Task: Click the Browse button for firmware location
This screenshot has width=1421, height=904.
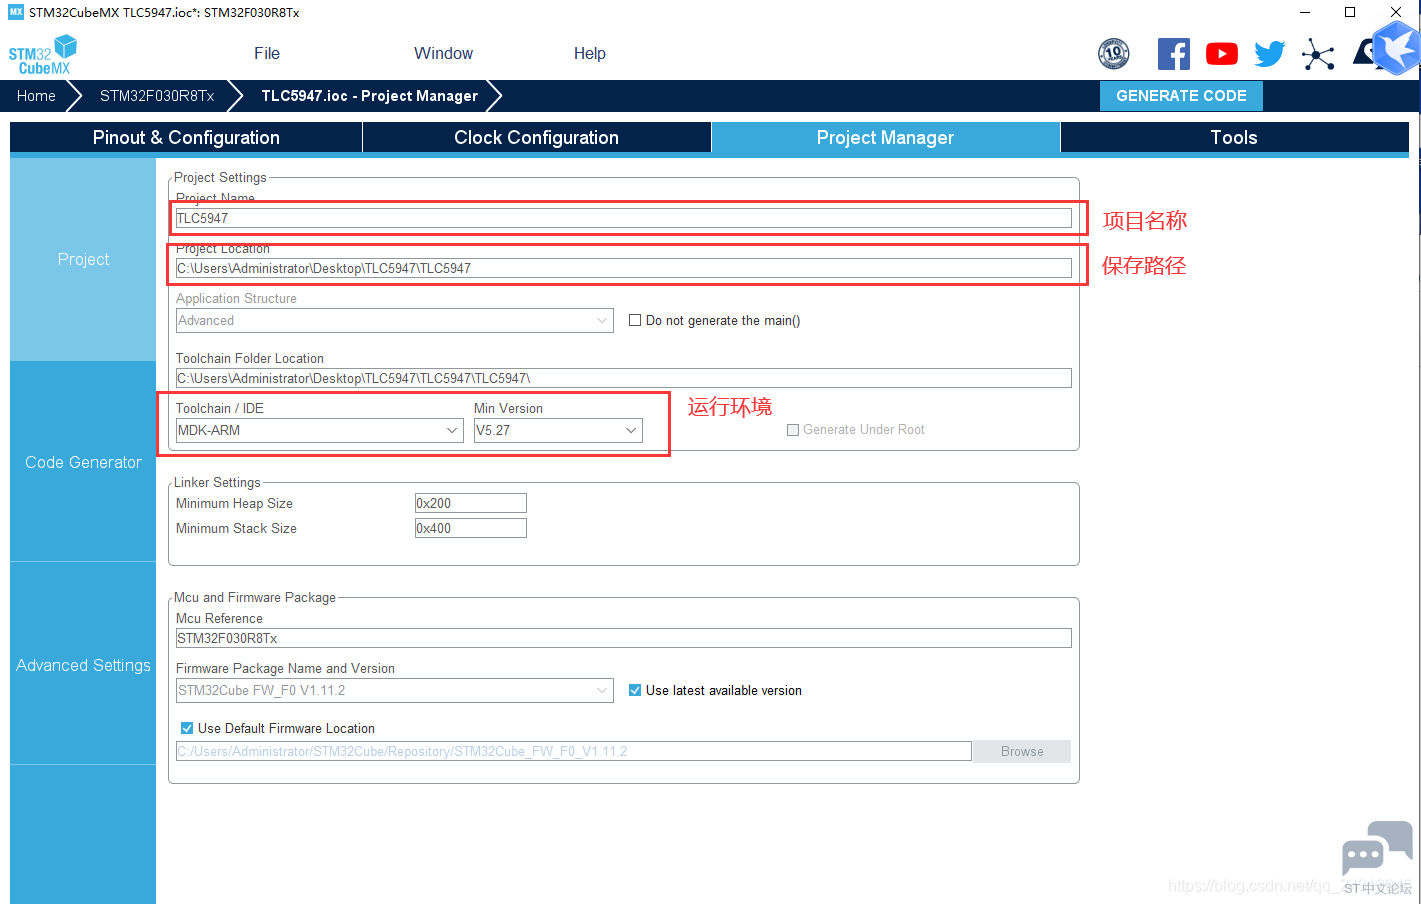Action: [x=1022, y=752]
